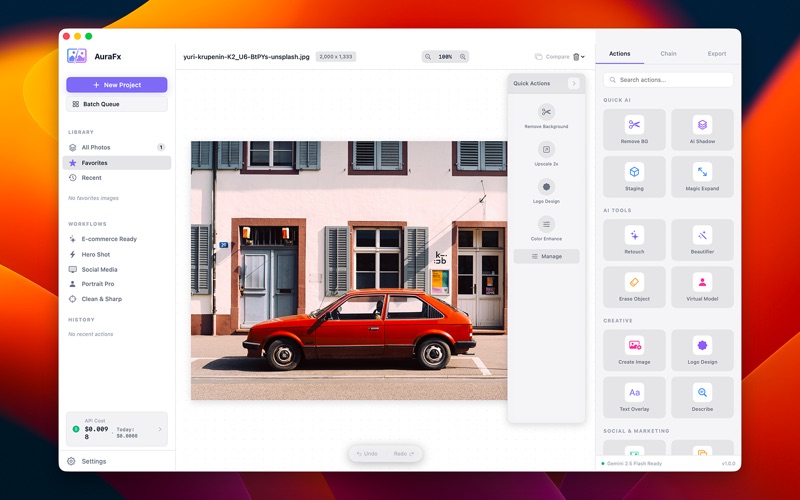Open All Photos in the library

coord(117,147)
